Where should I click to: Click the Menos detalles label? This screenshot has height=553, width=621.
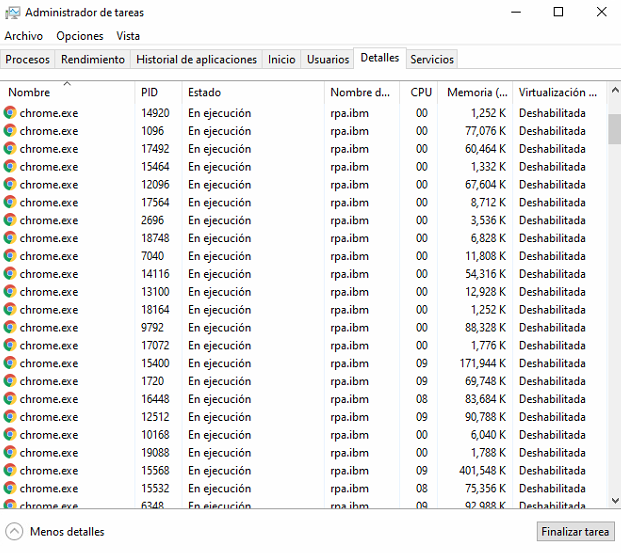67,532
